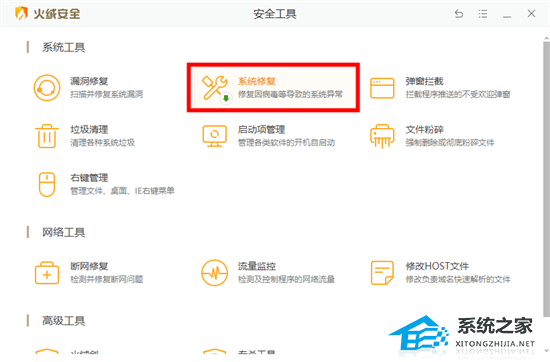The image size is (550, 362).
Task: Click description 管理文件、桌面、IE右键菜单
Action: (x=122, y=191)
